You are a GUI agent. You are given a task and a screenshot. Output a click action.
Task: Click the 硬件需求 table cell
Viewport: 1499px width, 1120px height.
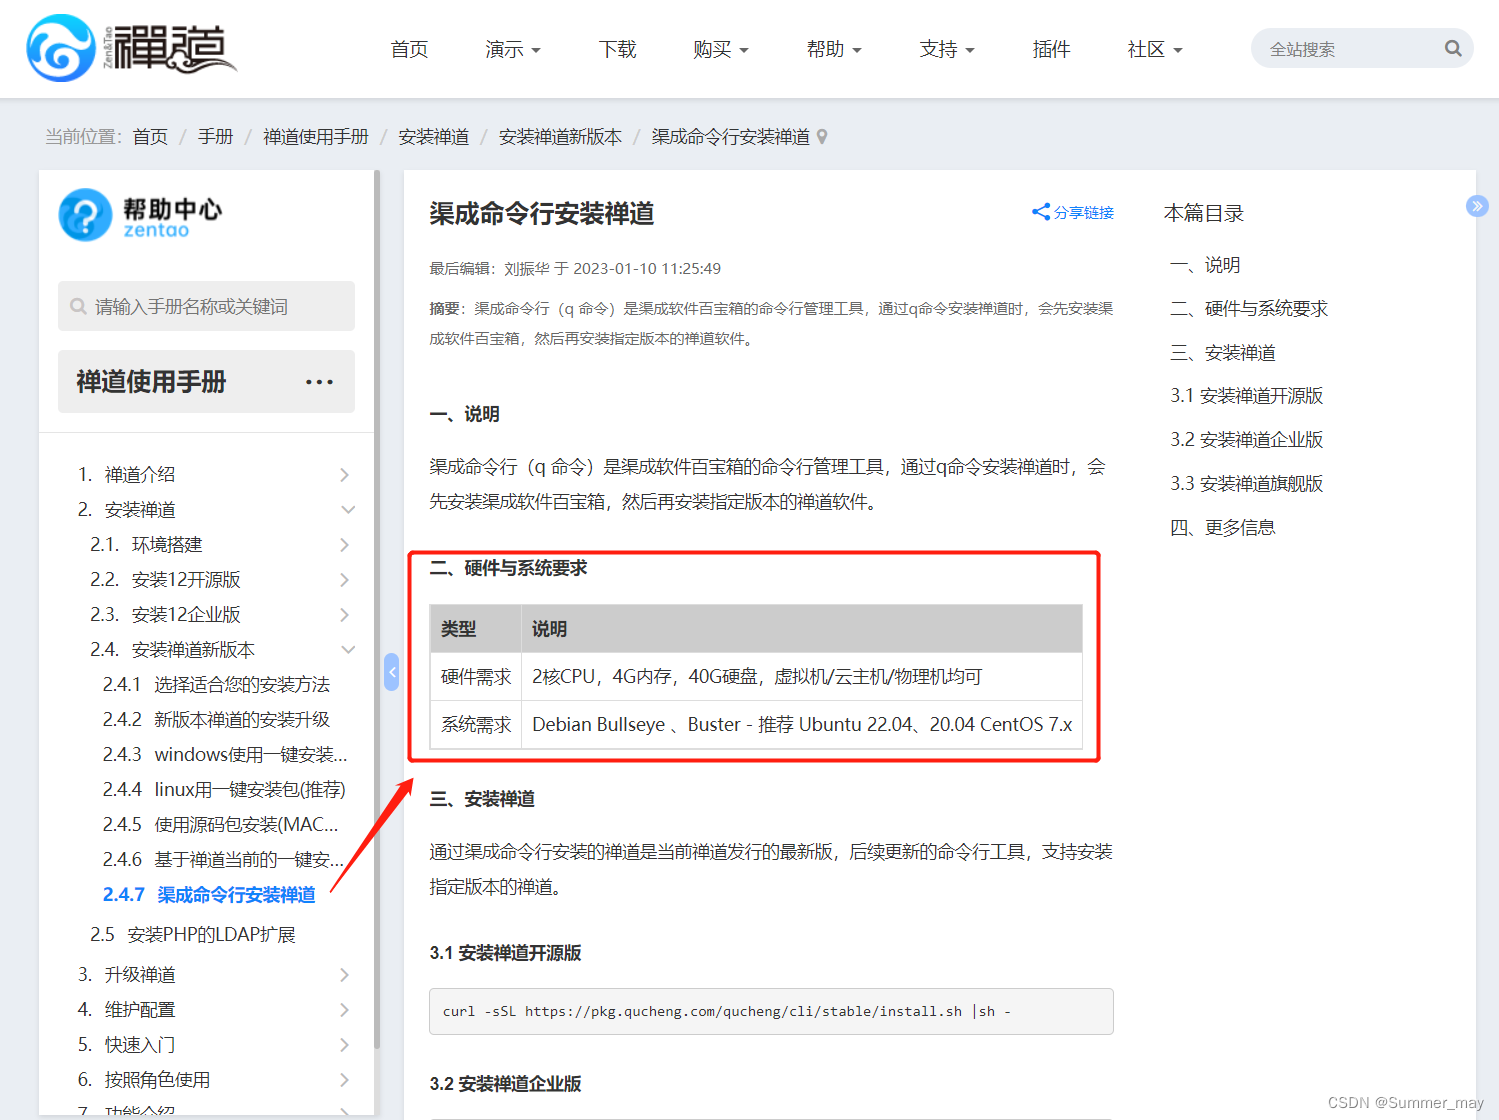[x=476, y=677]
